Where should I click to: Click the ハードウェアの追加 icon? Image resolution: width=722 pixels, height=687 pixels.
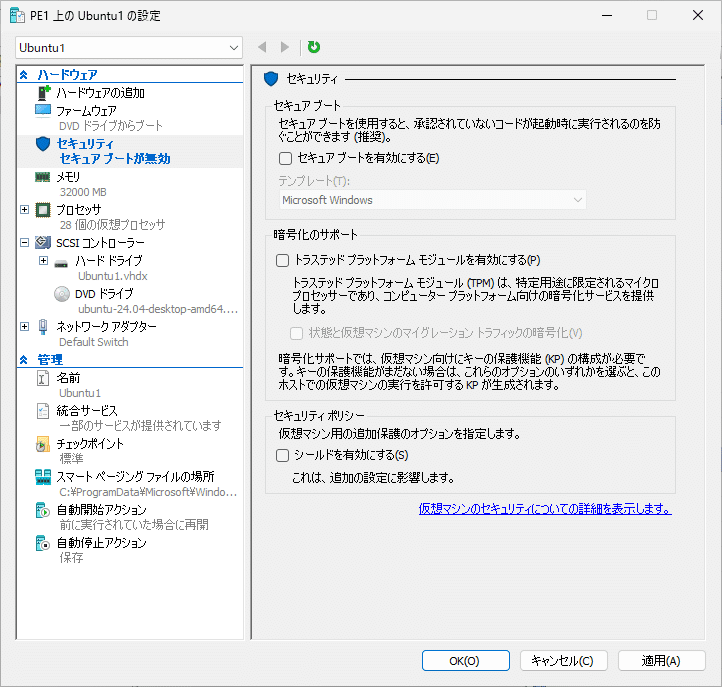pos(43,93)
